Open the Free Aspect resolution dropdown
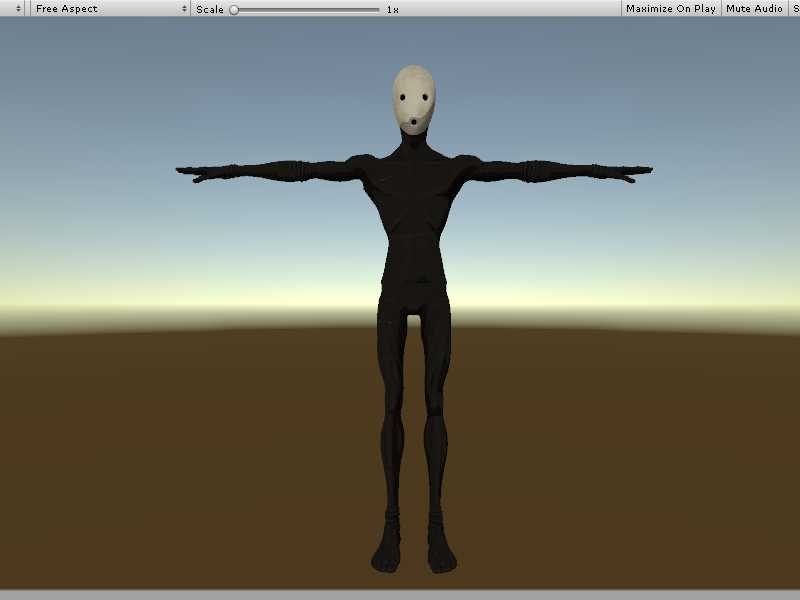Image resolution: width=800 pixels, height=600 pixels. click(x=110, y=9)
